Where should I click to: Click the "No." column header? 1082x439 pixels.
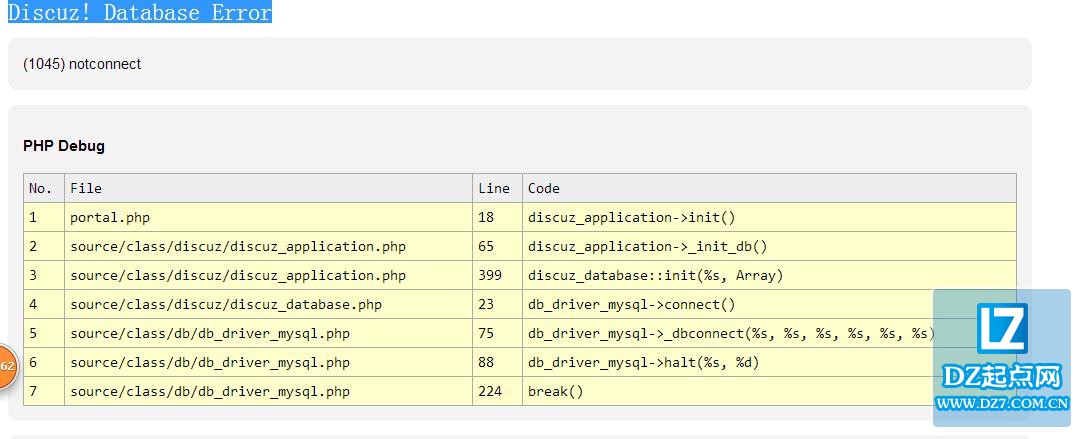click(x=41, y=188)
